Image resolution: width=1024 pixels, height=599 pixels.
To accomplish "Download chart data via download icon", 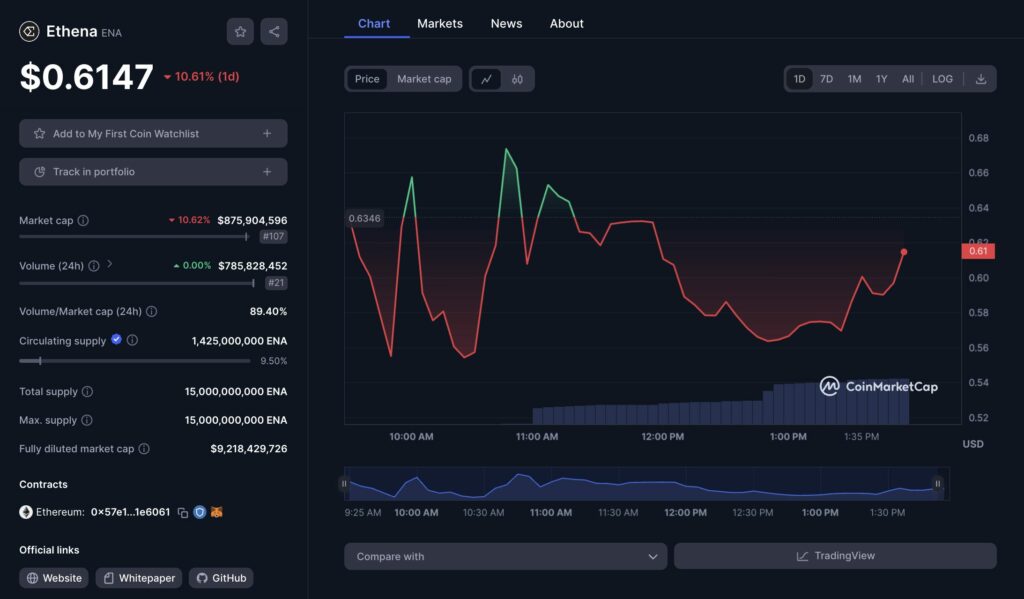I will point(980,79).
